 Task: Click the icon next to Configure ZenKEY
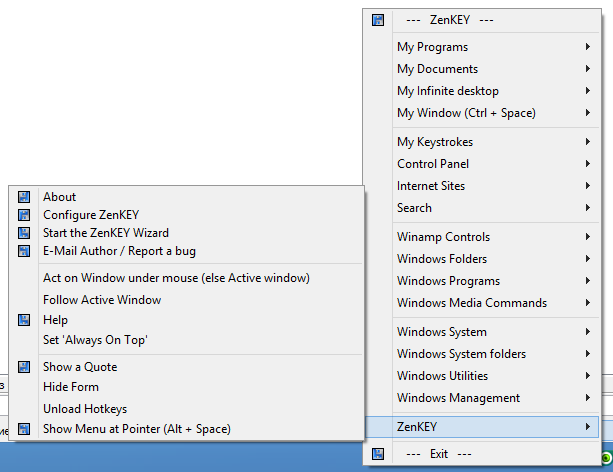click(24, 215)
